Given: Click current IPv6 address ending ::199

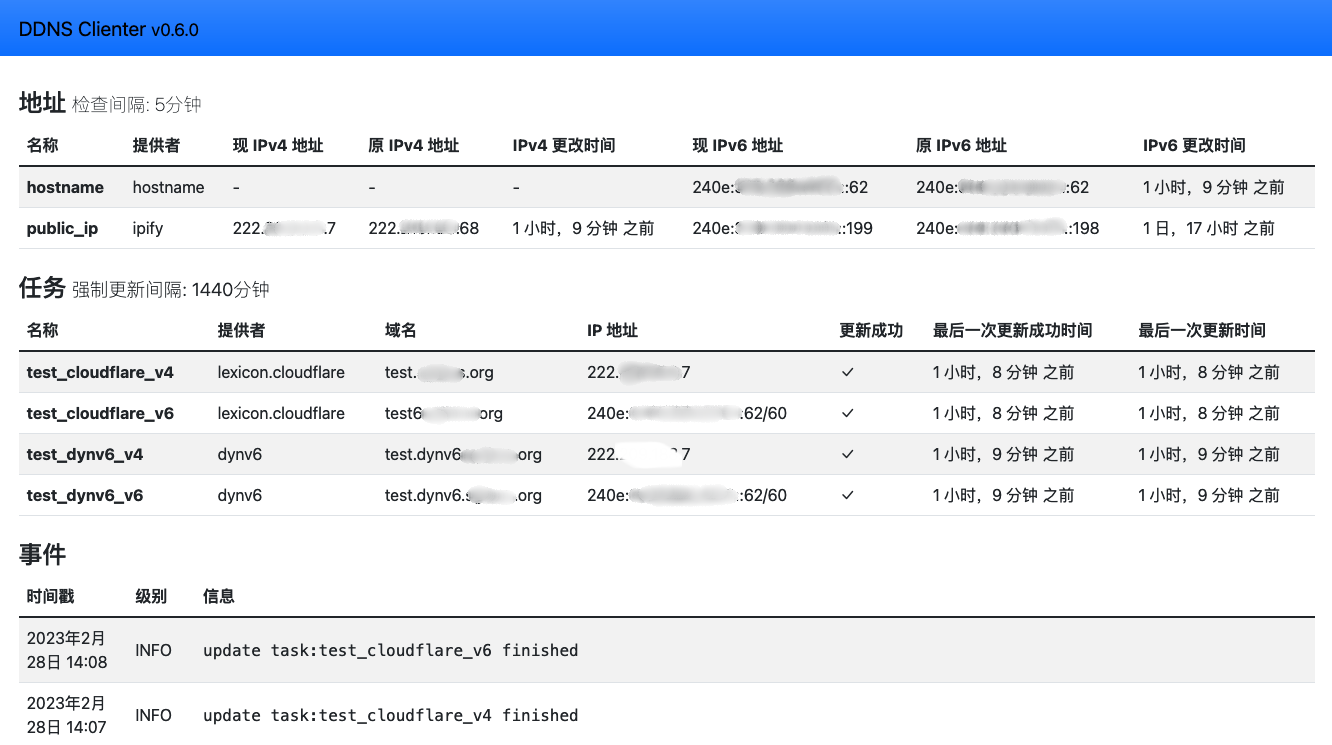Looking at the screenshot, I should tap(783, 228).
